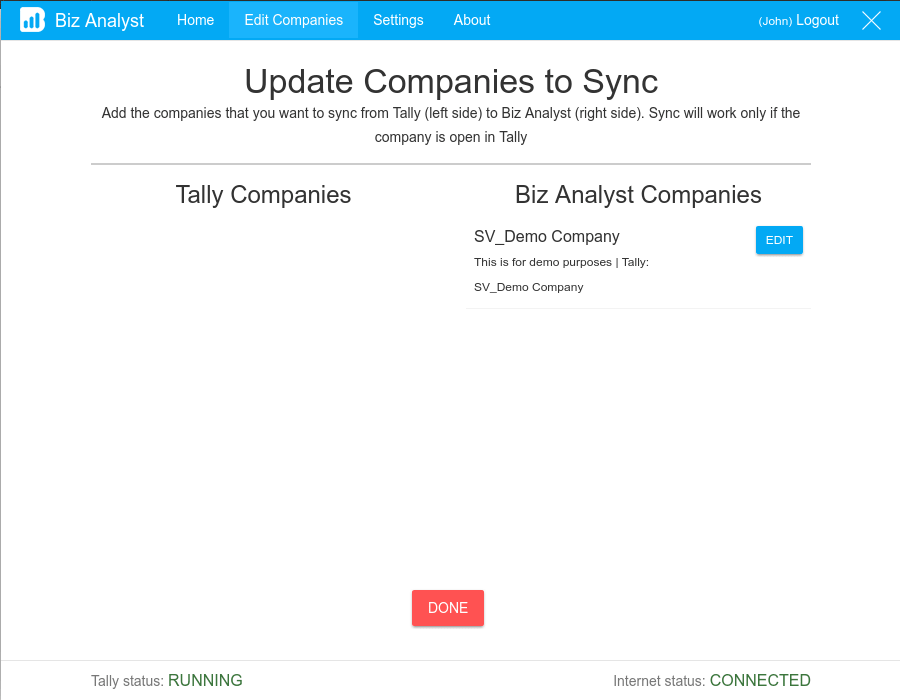Go to the Settings page

[398, 20]
